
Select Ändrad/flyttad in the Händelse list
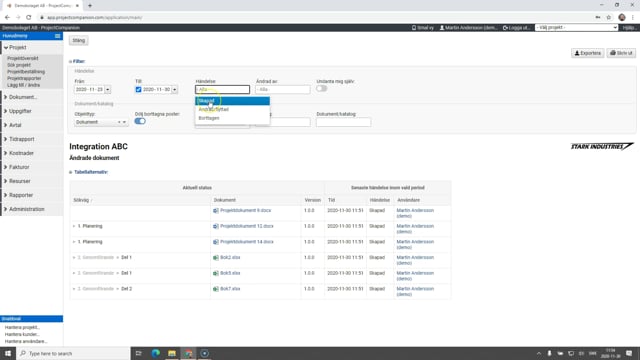pos(232,109)
